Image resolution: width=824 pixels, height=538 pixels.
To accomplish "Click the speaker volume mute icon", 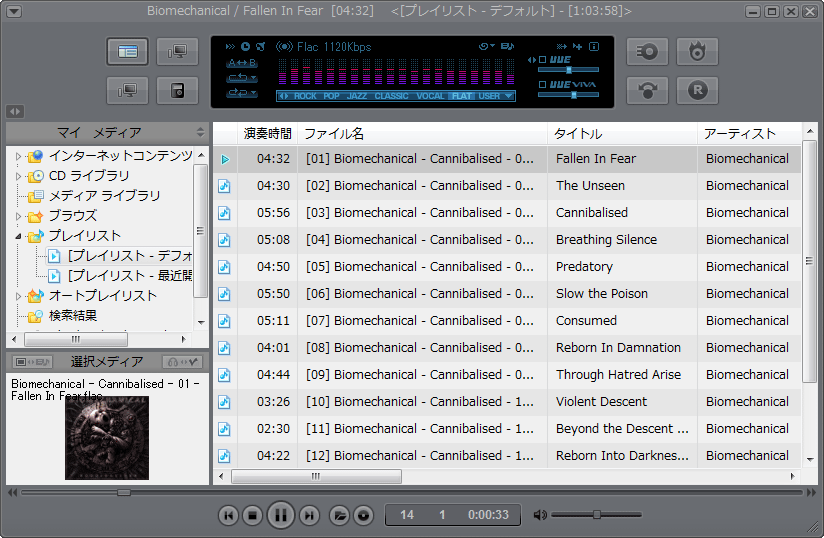I will 540,515.
